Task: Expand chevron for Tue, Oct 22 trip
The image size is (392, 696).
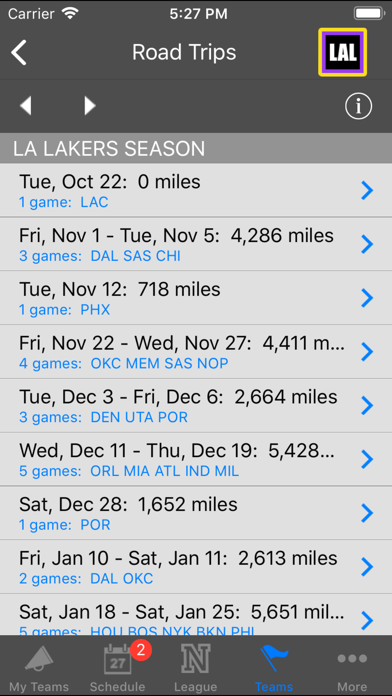Action: coord(367,191)
